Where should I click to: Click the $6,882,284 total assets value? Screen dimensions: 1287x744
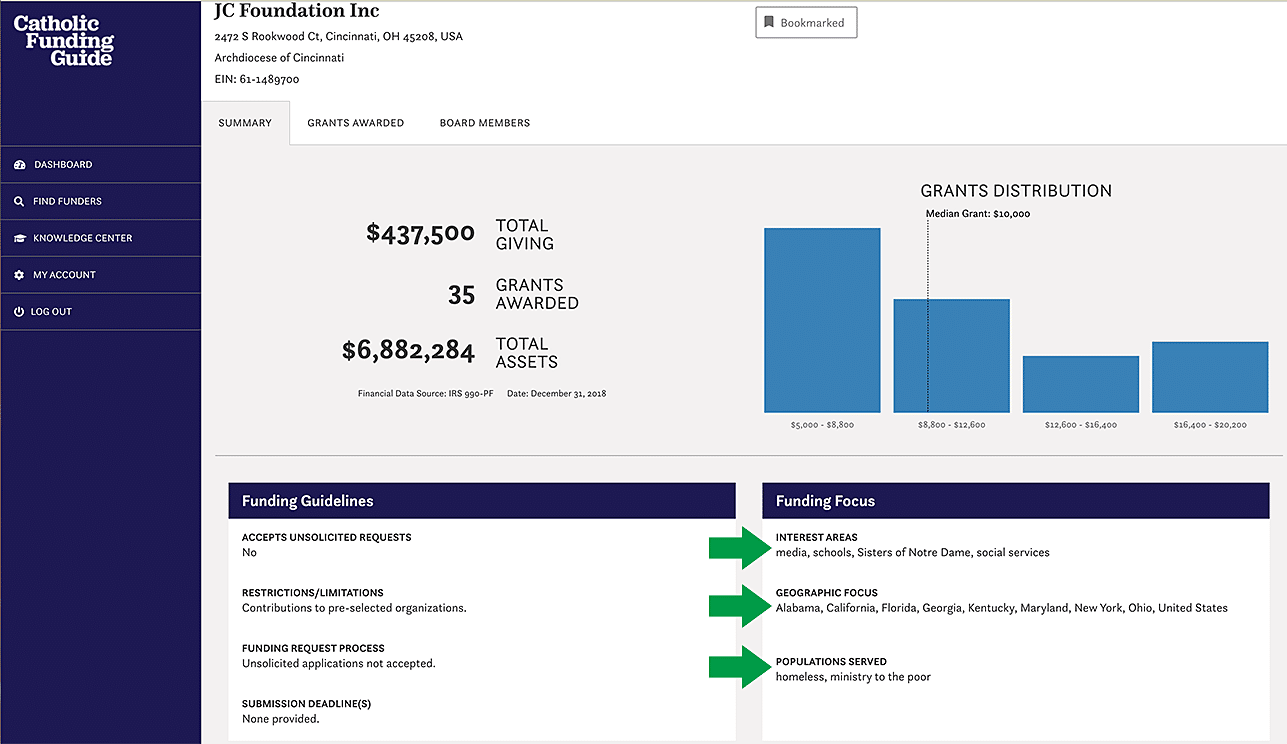click(x=408, y=351)
